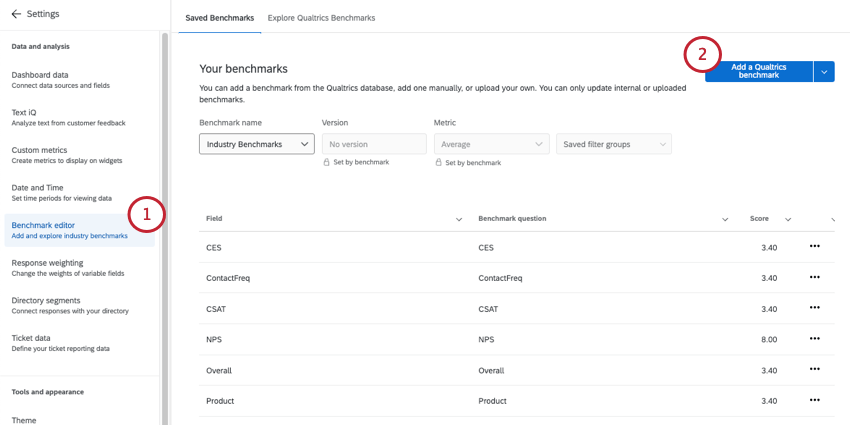
Task: Sort by the Score column arrow
Action: pyautogui.click(x=788, y=219)
